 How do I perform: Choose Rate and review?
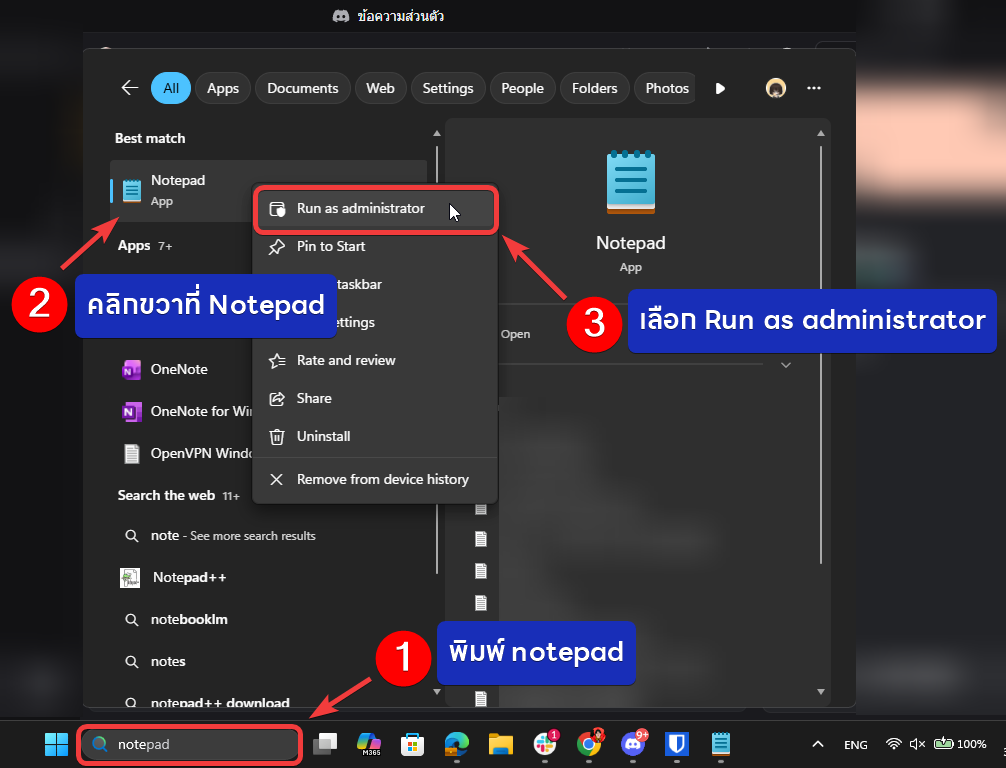tap(375, 361)
